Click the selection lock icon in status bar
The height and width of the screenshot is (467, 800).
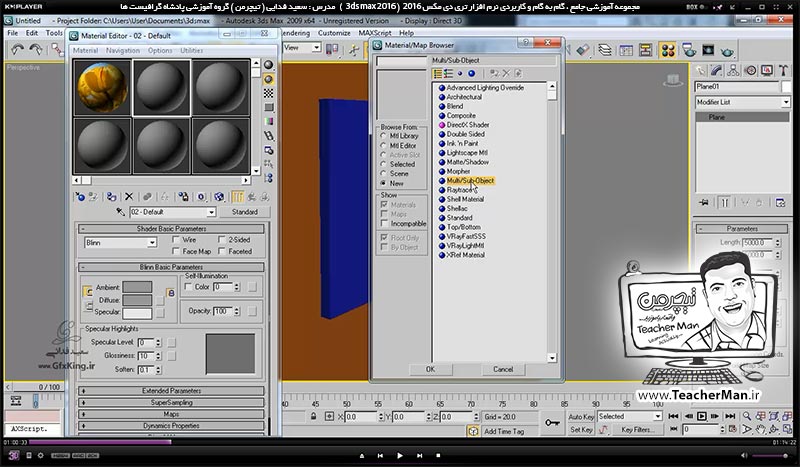coord(313,416)
